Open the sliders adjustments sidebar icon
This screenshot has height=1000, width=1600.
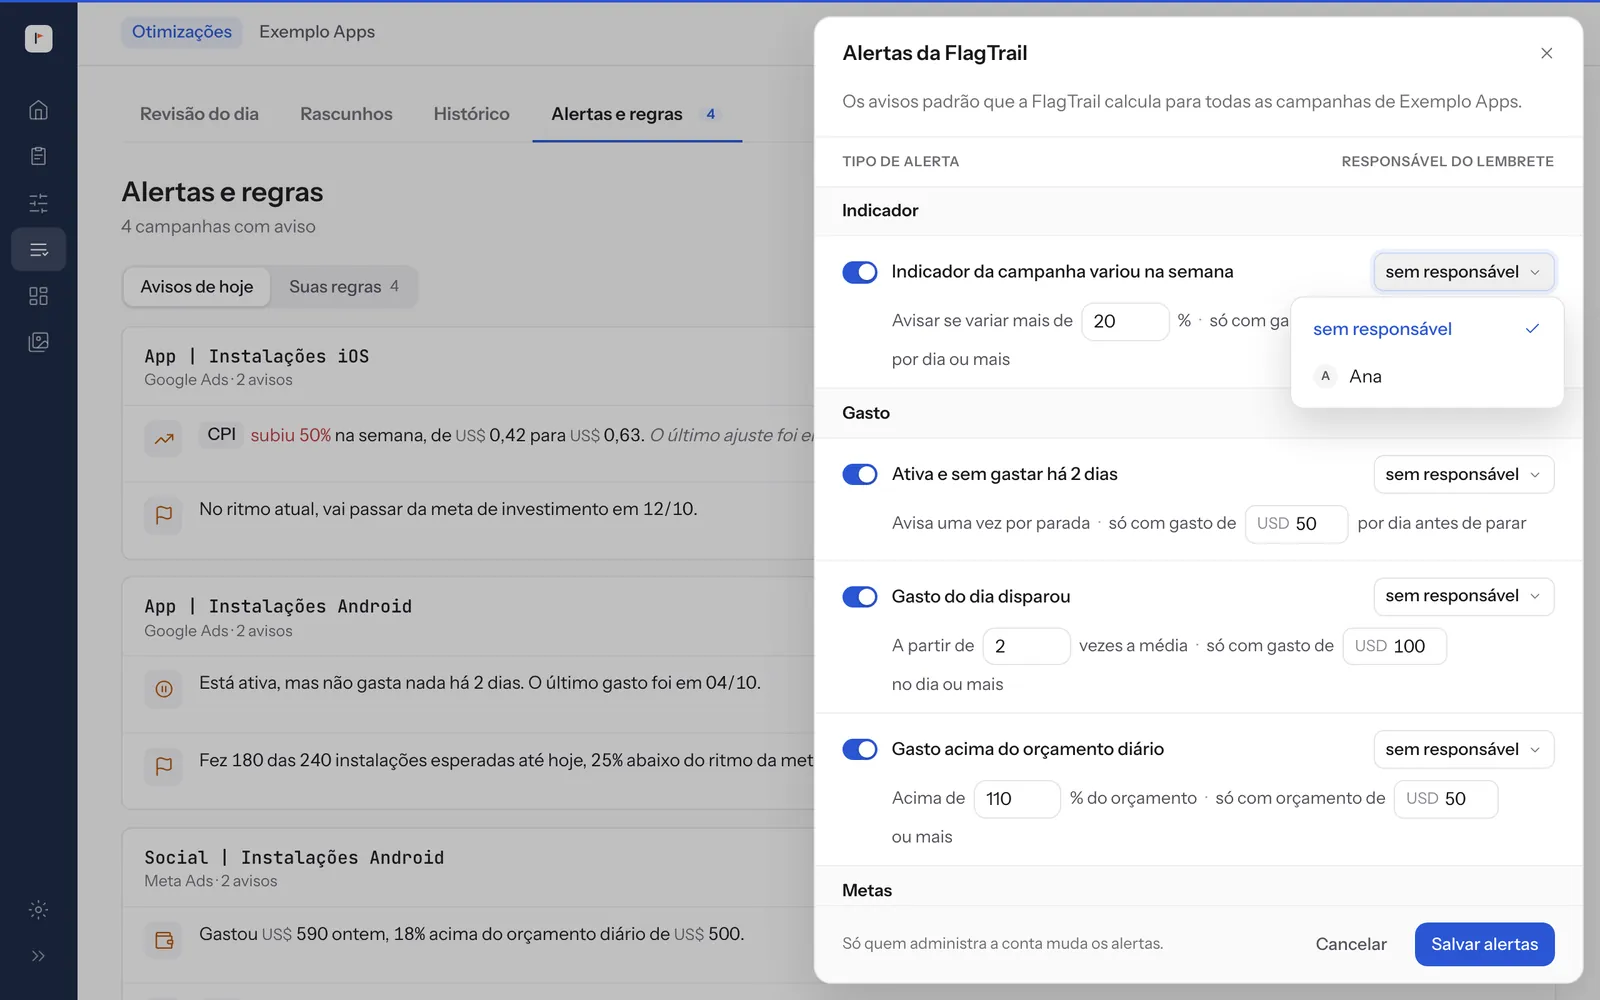click(x=38, y=203)
